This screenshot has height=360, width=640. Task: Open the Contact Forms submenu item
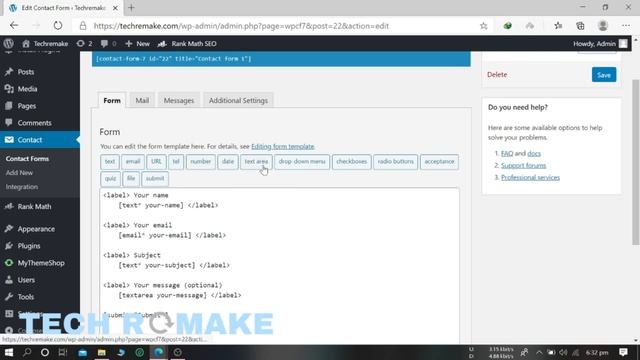click(27, 159)
